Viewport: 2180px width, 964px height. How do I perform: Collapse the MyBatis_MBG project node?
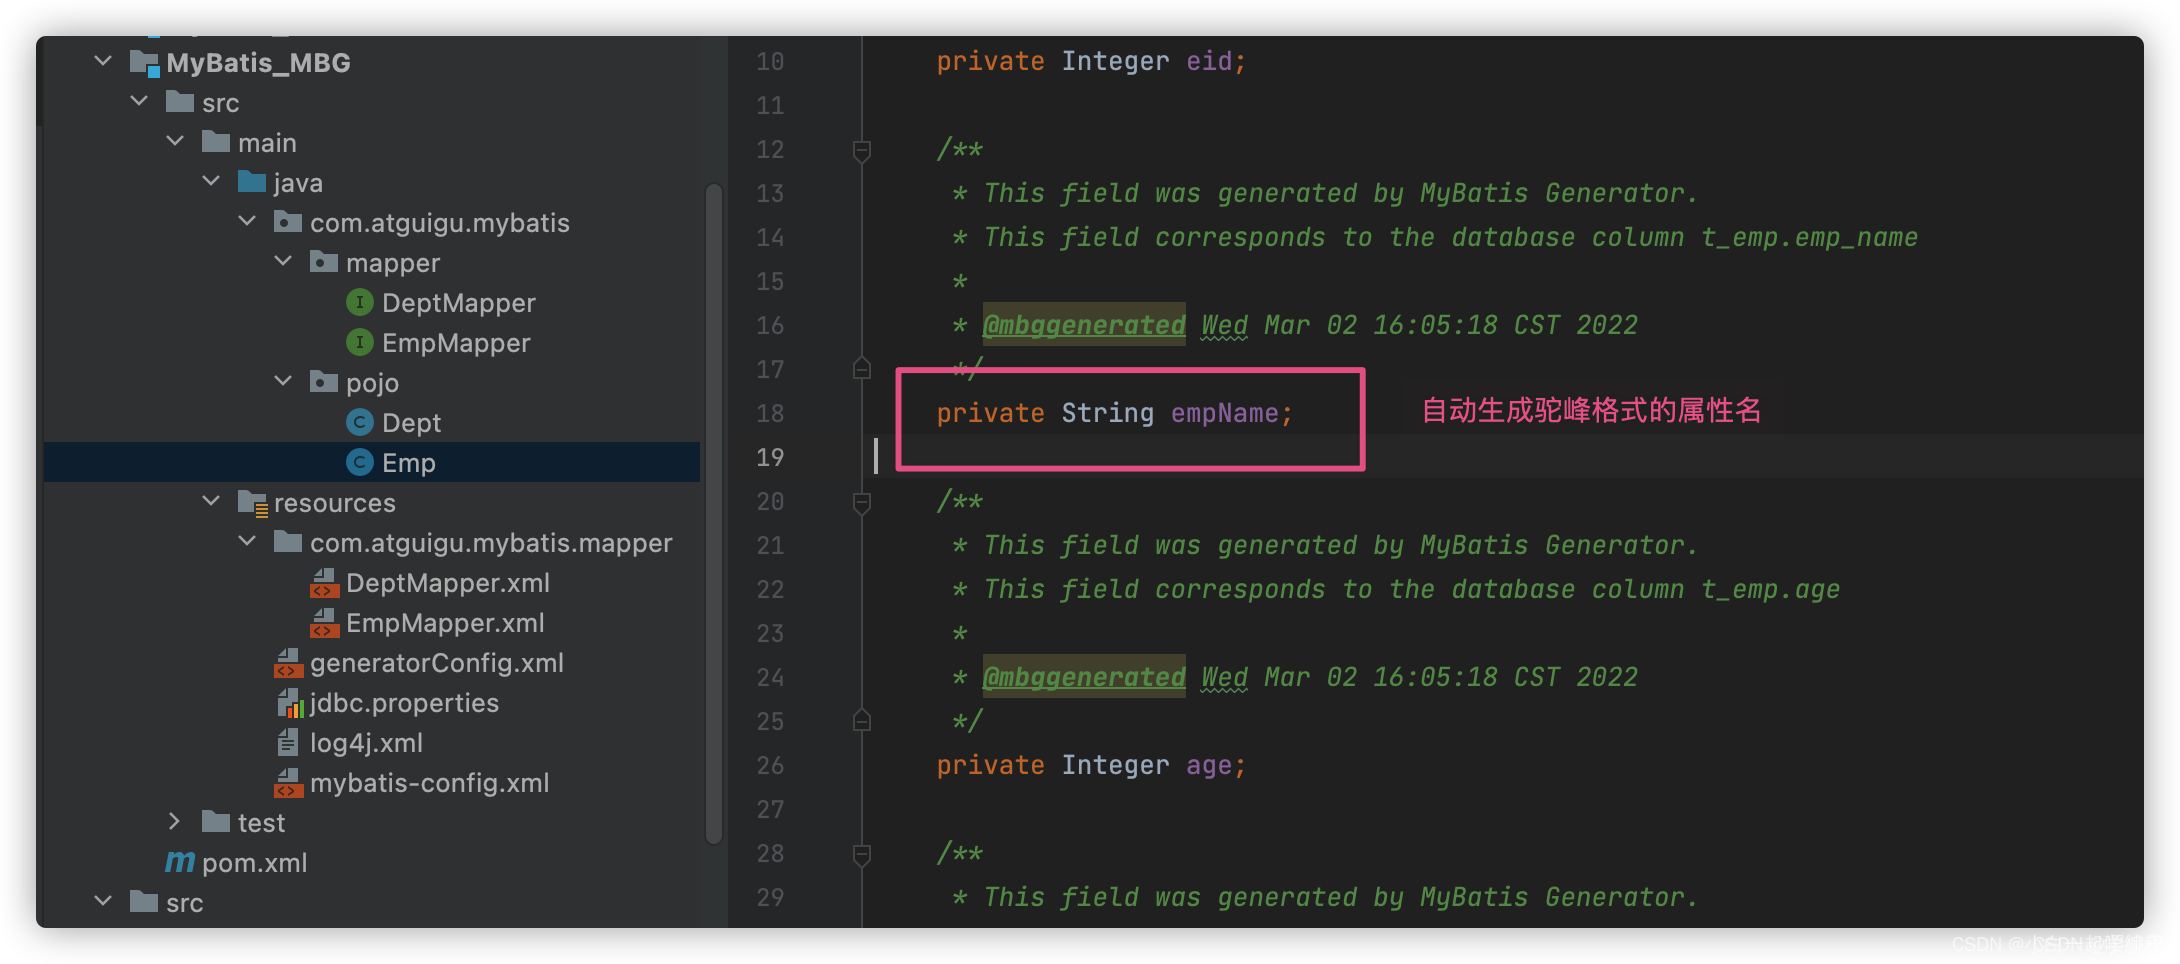(103, 61)
